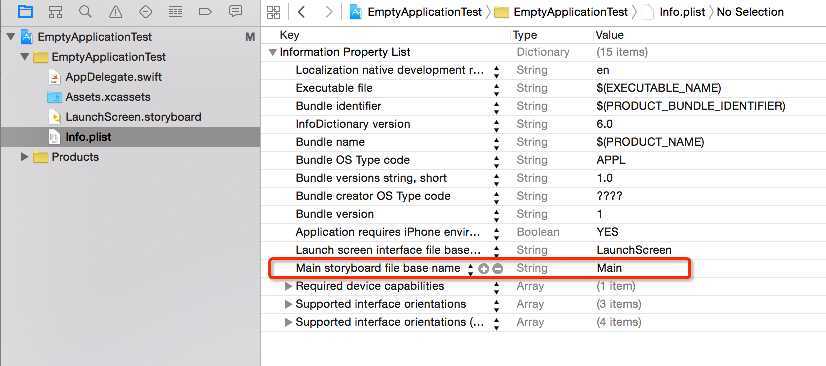Open the Project navigator folder icon

pos(25,12)
